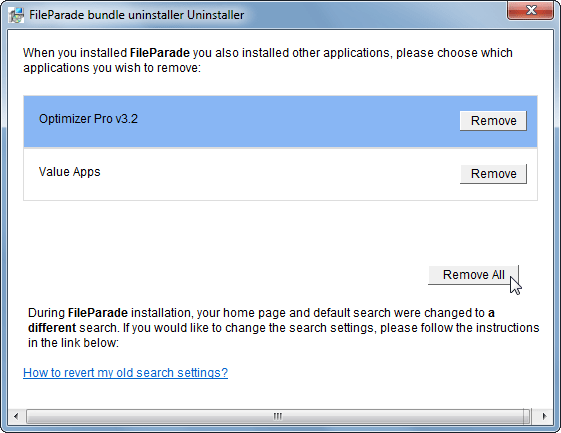This screenshot has width=561, height=433.
Task: Select the Value Apps row
Action: [280, 174]
